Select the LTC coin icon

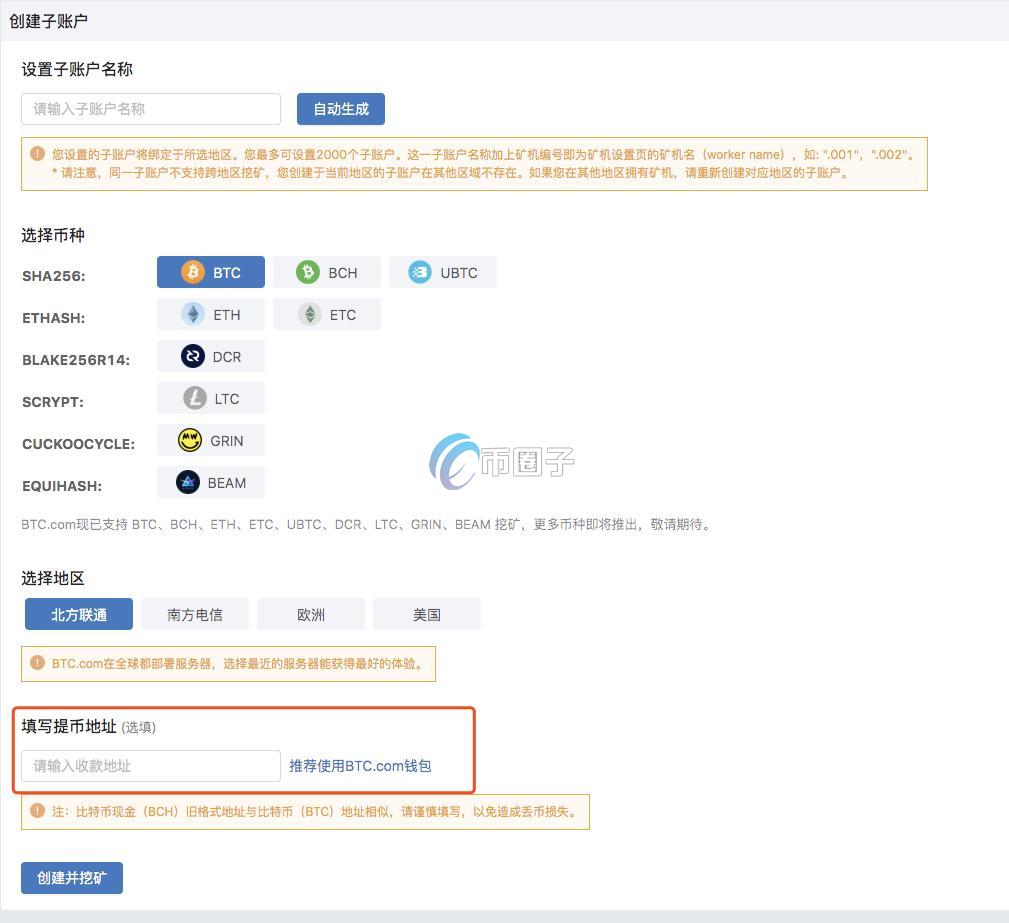click(x=191, y=398)
